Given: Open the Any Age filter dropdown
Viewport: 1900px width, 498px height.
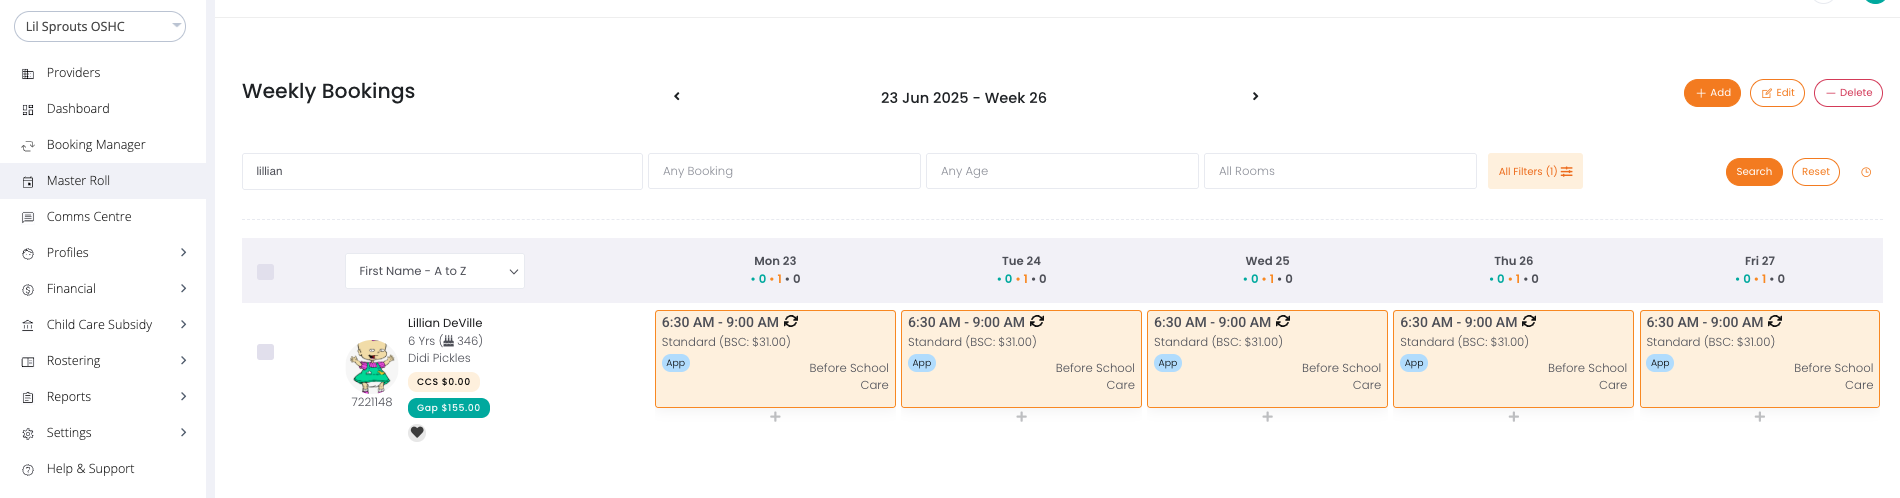Looking at the screenshot, I should pos(1062,171).
